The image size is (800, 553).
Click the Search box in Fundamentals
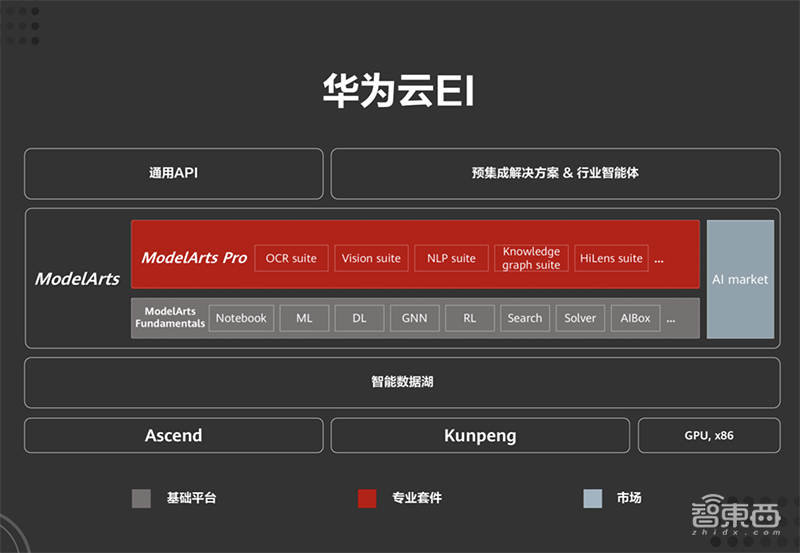(525, 318)
